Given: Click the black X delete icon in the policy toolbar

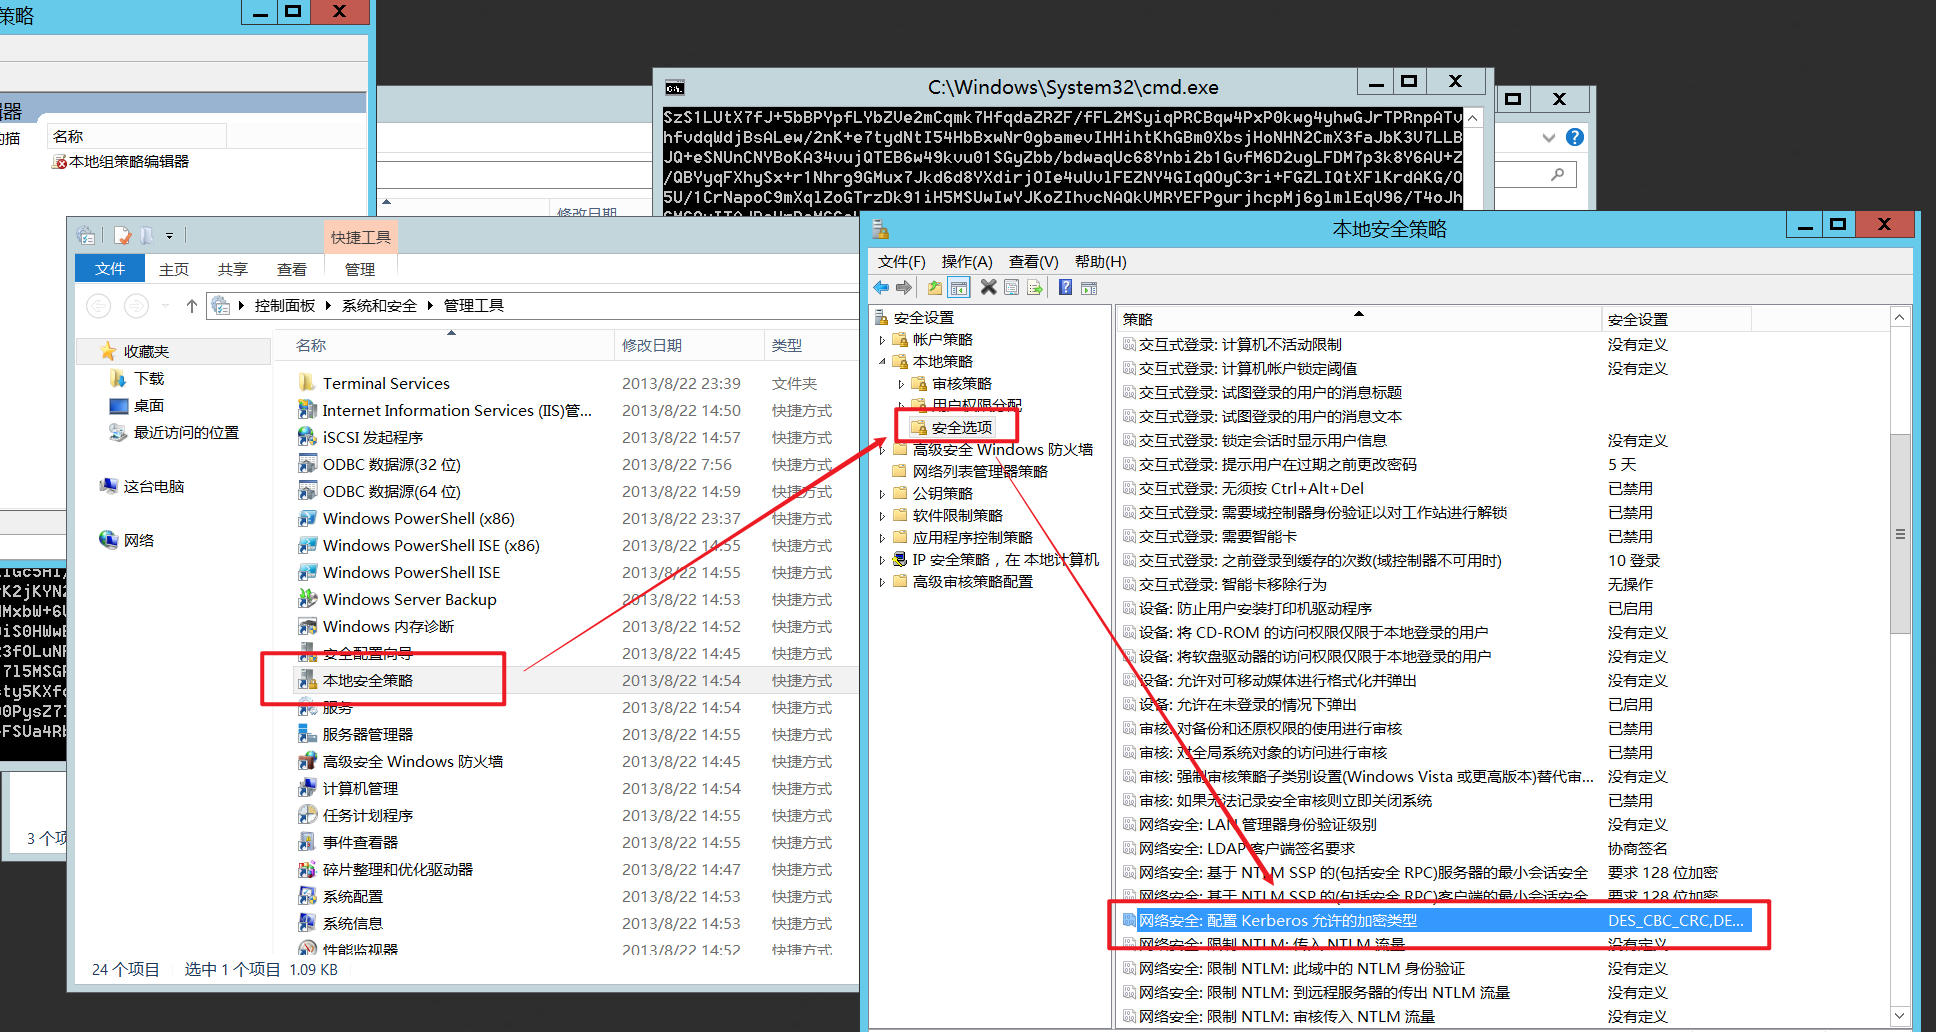Looking at the screenshot, I should coord(988,288).
